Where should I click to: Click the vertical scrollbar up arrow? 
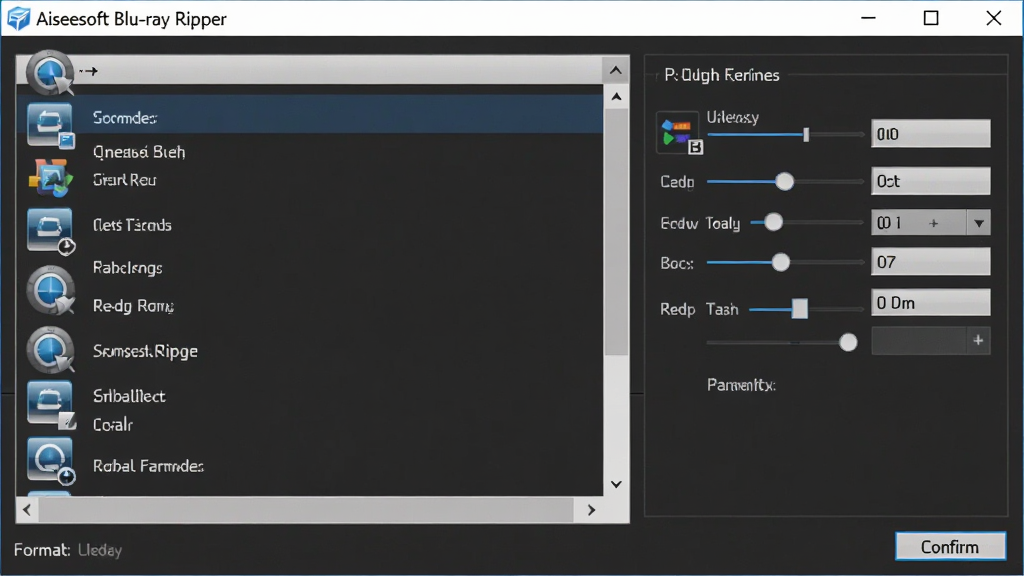coord(616,97)
